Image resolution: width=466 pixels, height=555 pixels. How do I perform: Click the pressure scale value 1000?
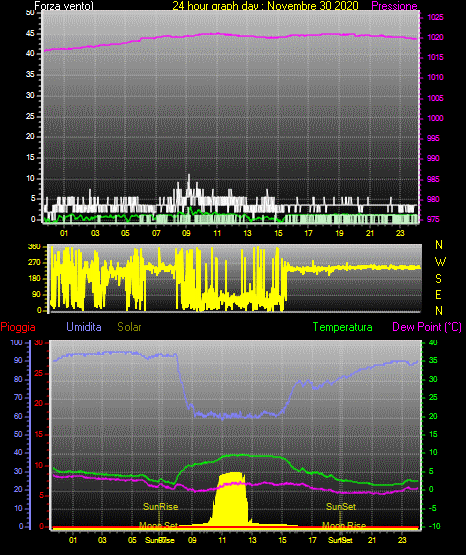(x=435, y=118)
